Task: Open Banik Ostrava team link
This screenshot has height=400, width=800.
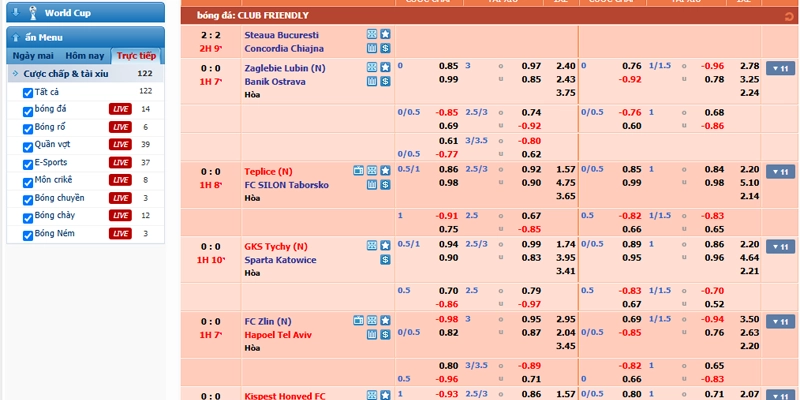Action: (275, 82)
